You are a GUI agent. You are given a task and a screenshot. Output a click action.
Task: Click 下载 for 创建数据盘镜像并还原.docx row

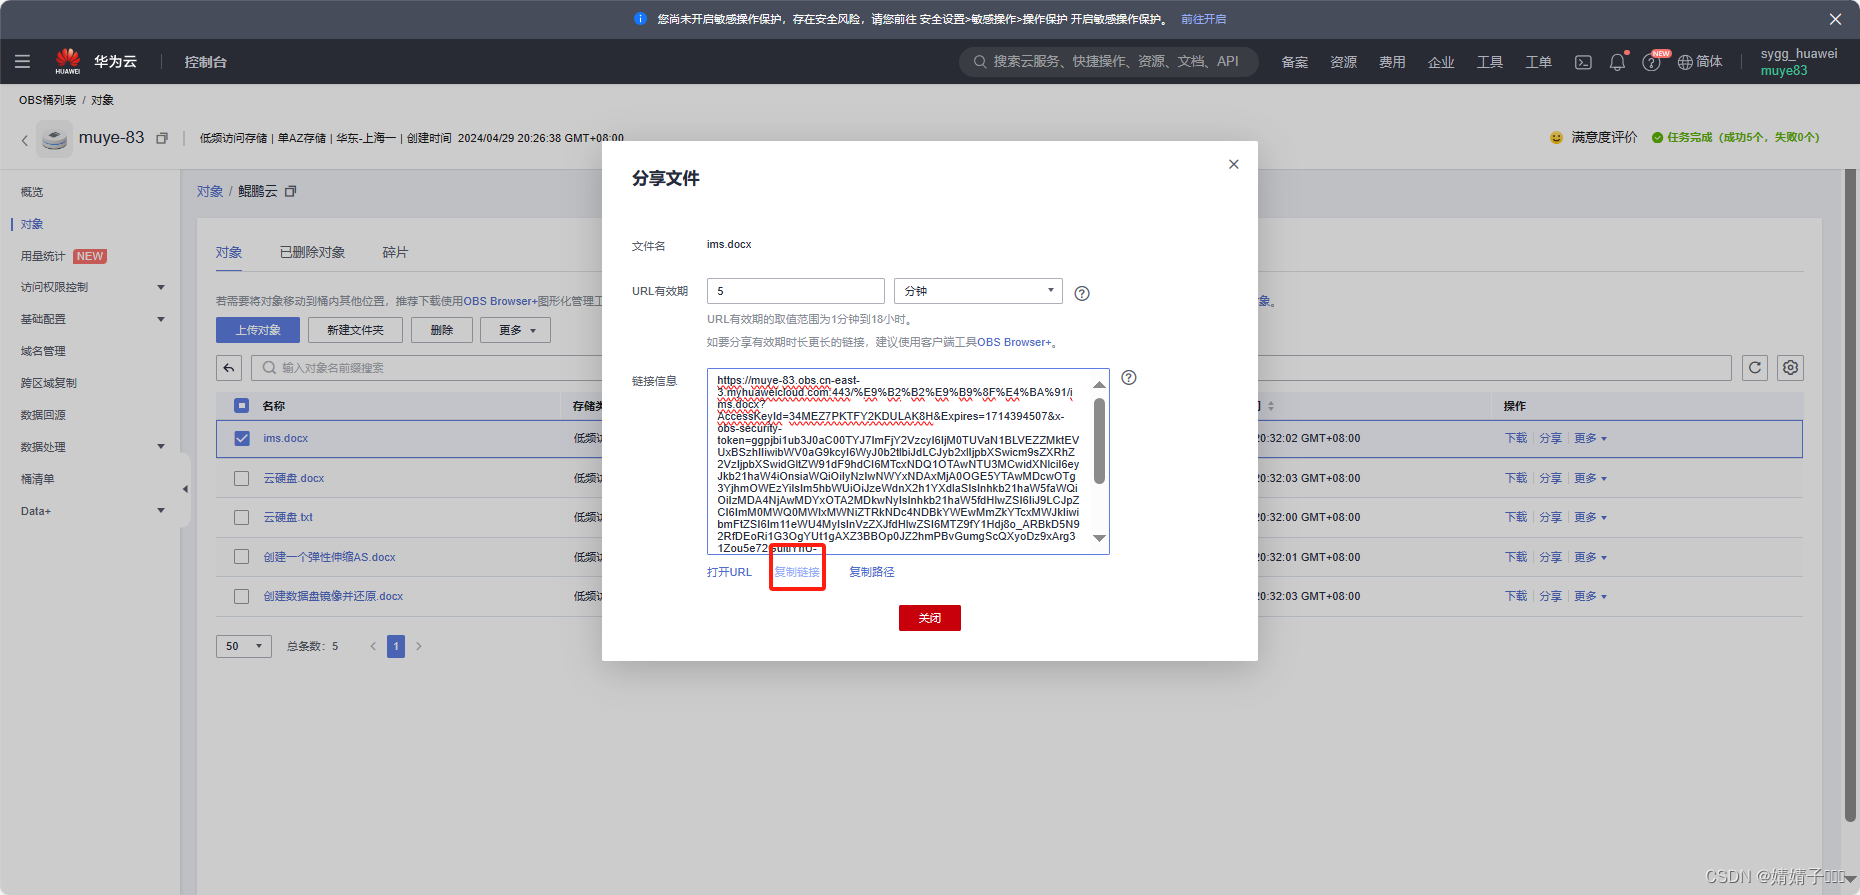1516,596
